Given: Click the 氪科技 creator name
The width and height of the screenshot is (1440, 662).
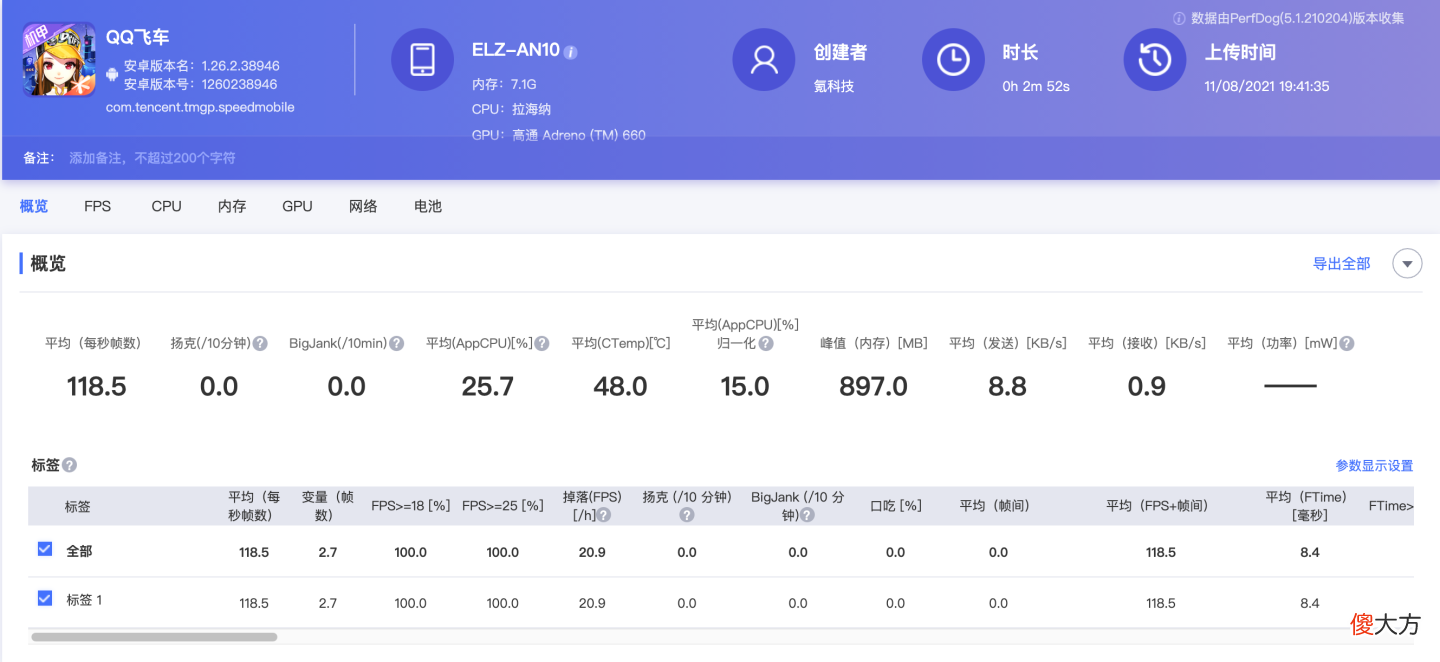Looking at the screenshot, I should tap(834, 87).
